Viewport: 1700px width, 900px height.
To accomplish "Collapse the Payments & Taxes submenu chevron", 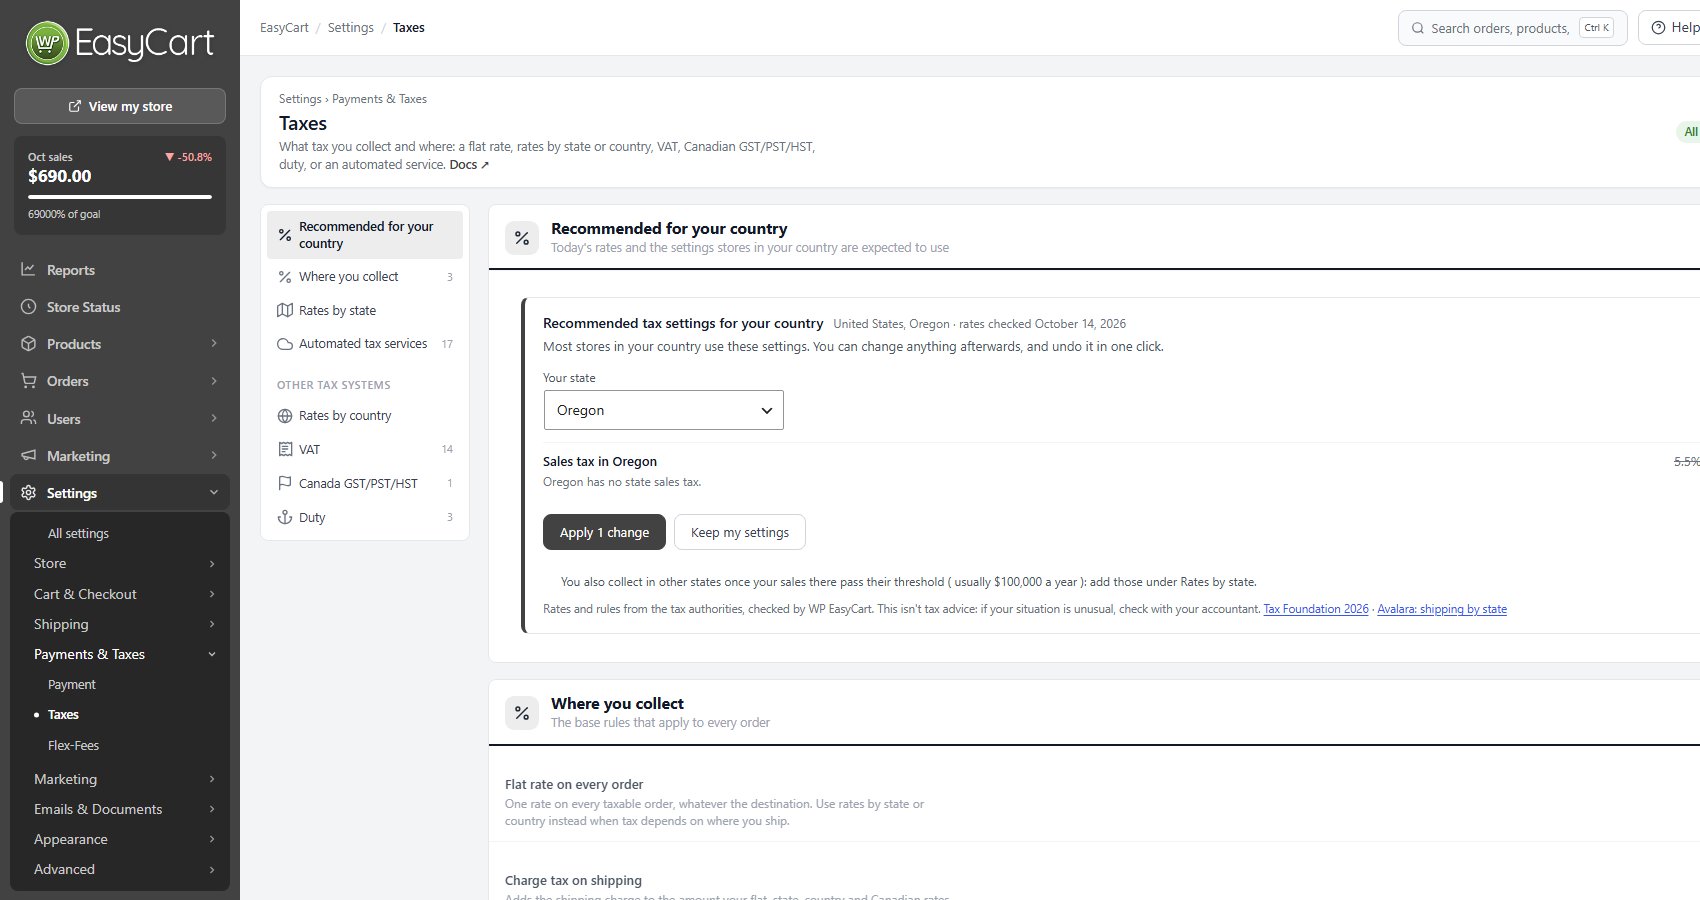I will pyautogui.click(x=211, y=654).
